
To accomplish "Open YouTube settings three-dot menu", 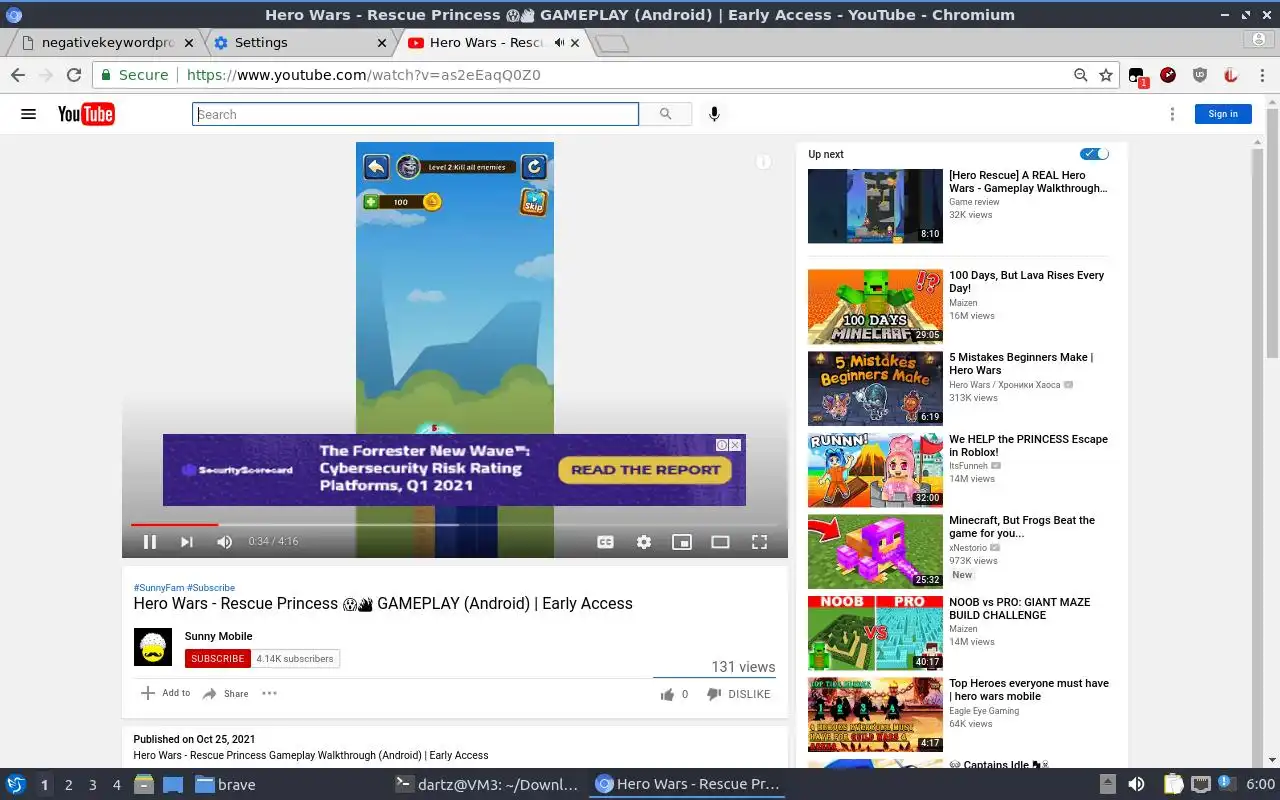I will pos(1172,114).
